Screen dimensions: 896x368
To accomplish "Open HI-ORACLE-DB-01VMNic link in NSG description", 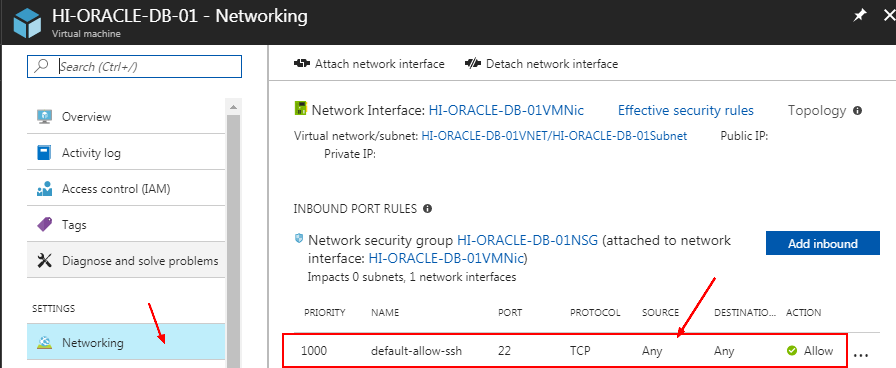I will tap(446, 258).
